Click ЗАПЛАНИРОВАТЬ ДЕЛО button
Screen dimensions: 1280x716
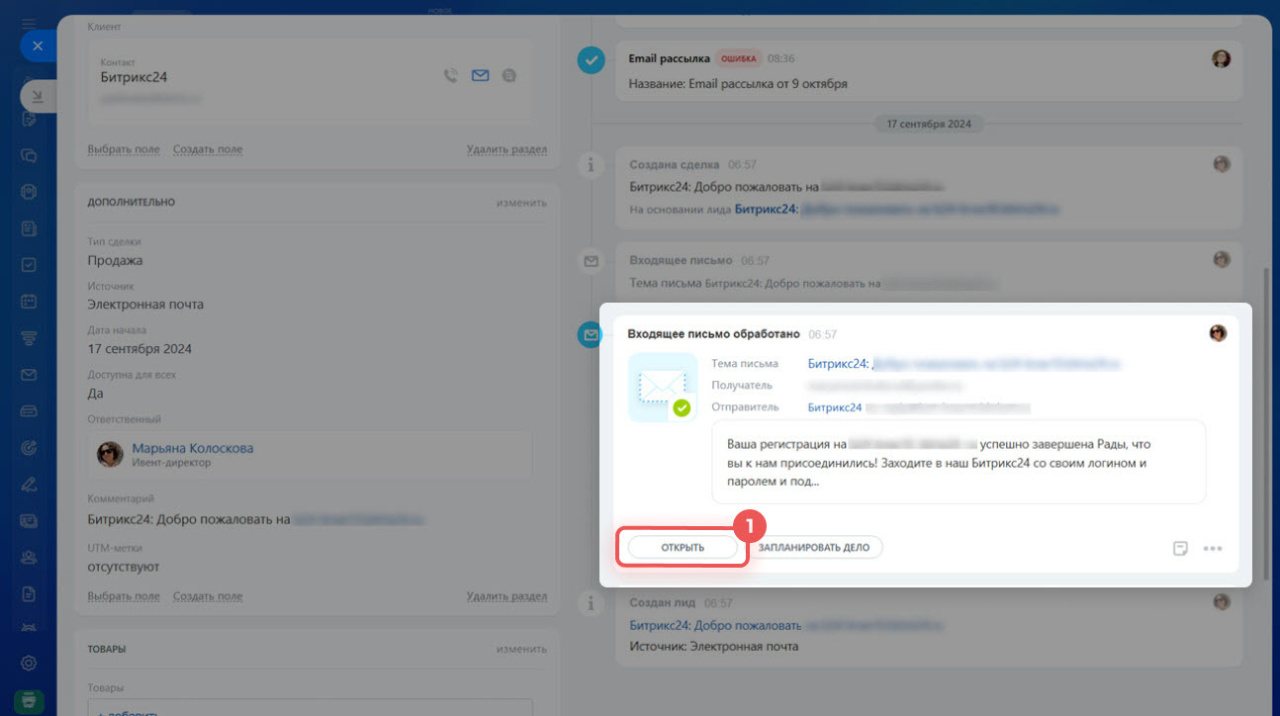(814, 548)
